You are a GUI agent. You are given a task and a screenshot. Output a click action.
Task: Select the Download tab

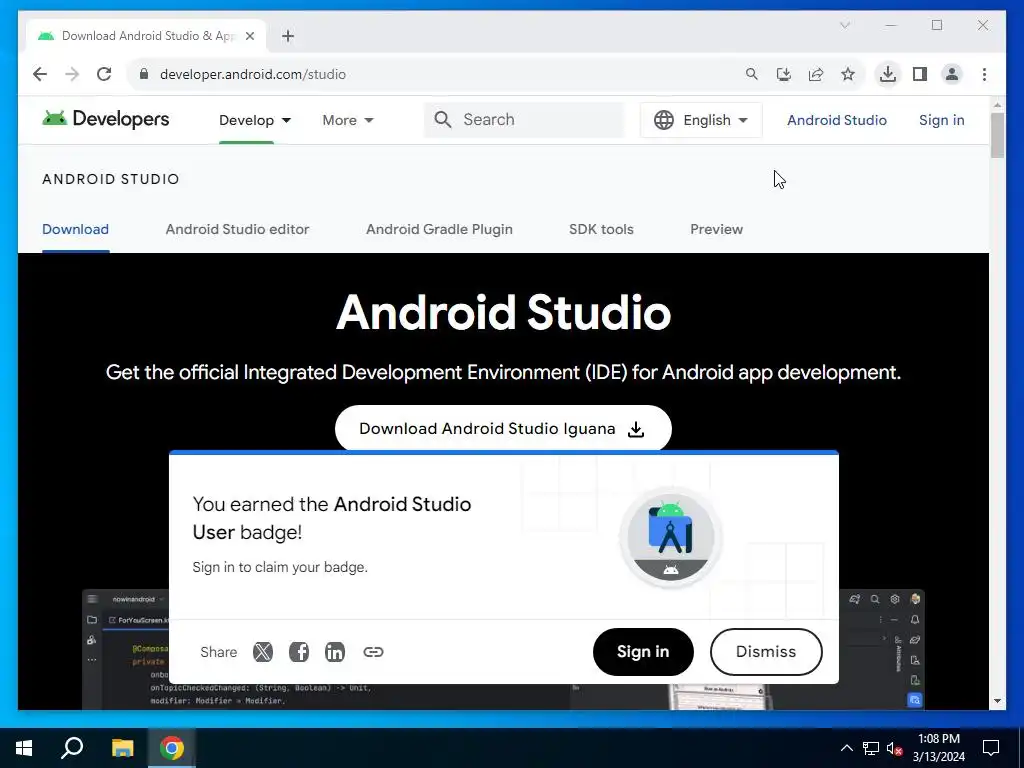pyautogui.click(x=75, y=229)
